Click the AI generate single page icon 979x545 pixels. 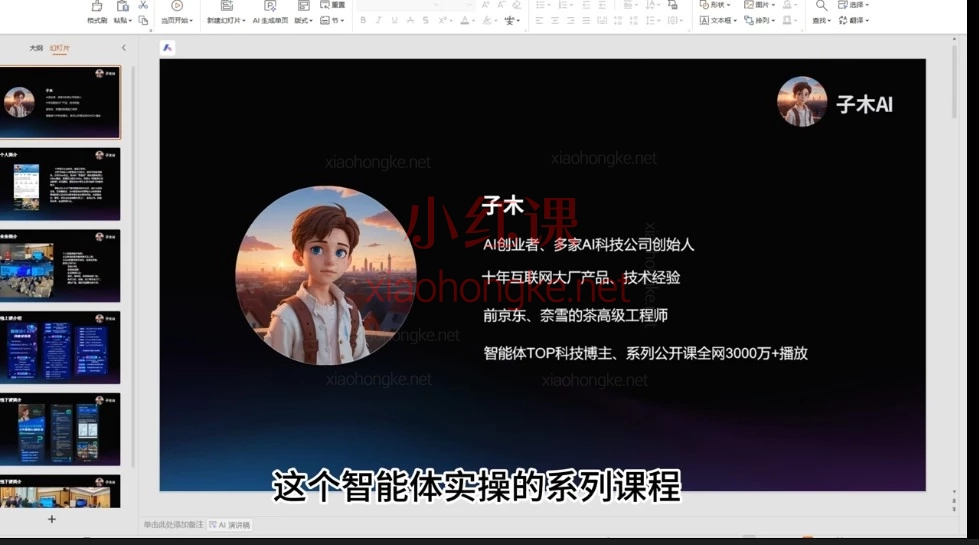(270, 6)
